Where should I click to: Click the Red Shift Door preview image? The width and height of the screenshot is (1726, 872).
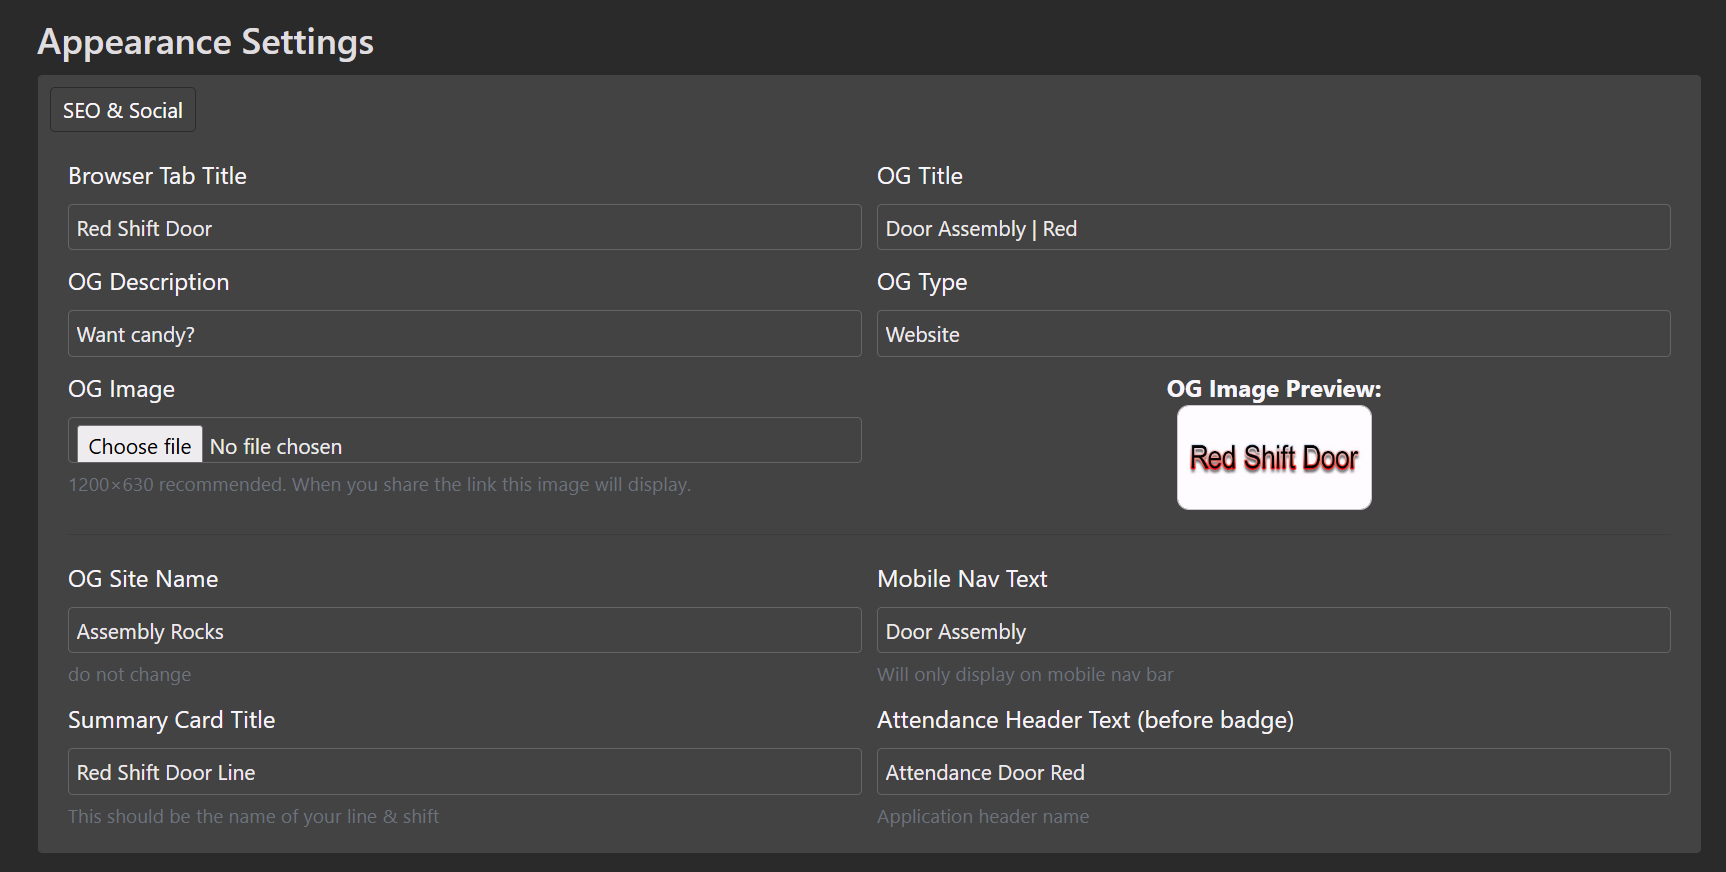pos(1273,458)
